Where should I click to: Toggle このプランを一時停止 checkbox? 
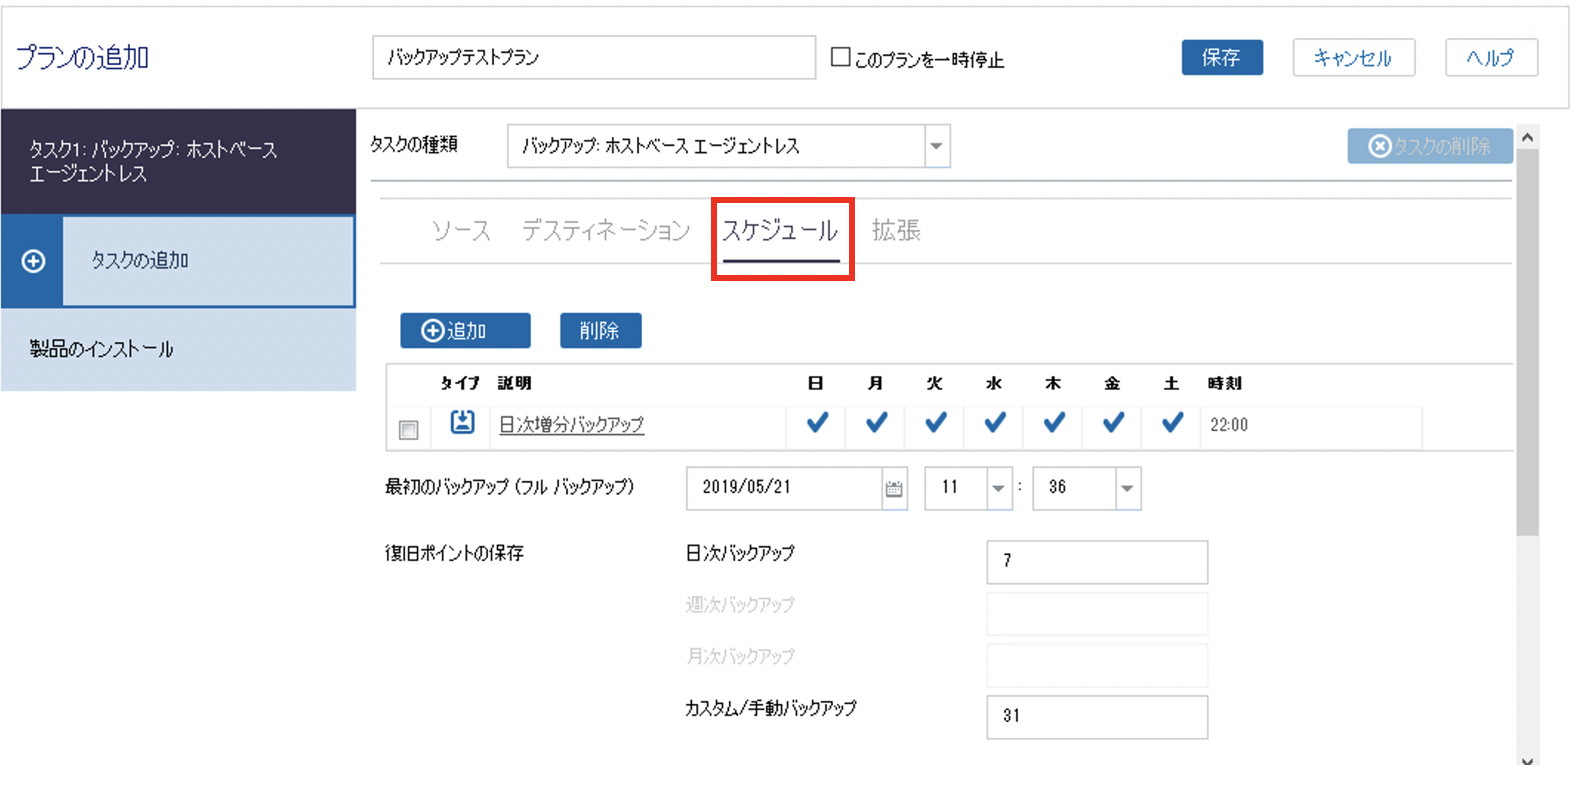point(841,57)
